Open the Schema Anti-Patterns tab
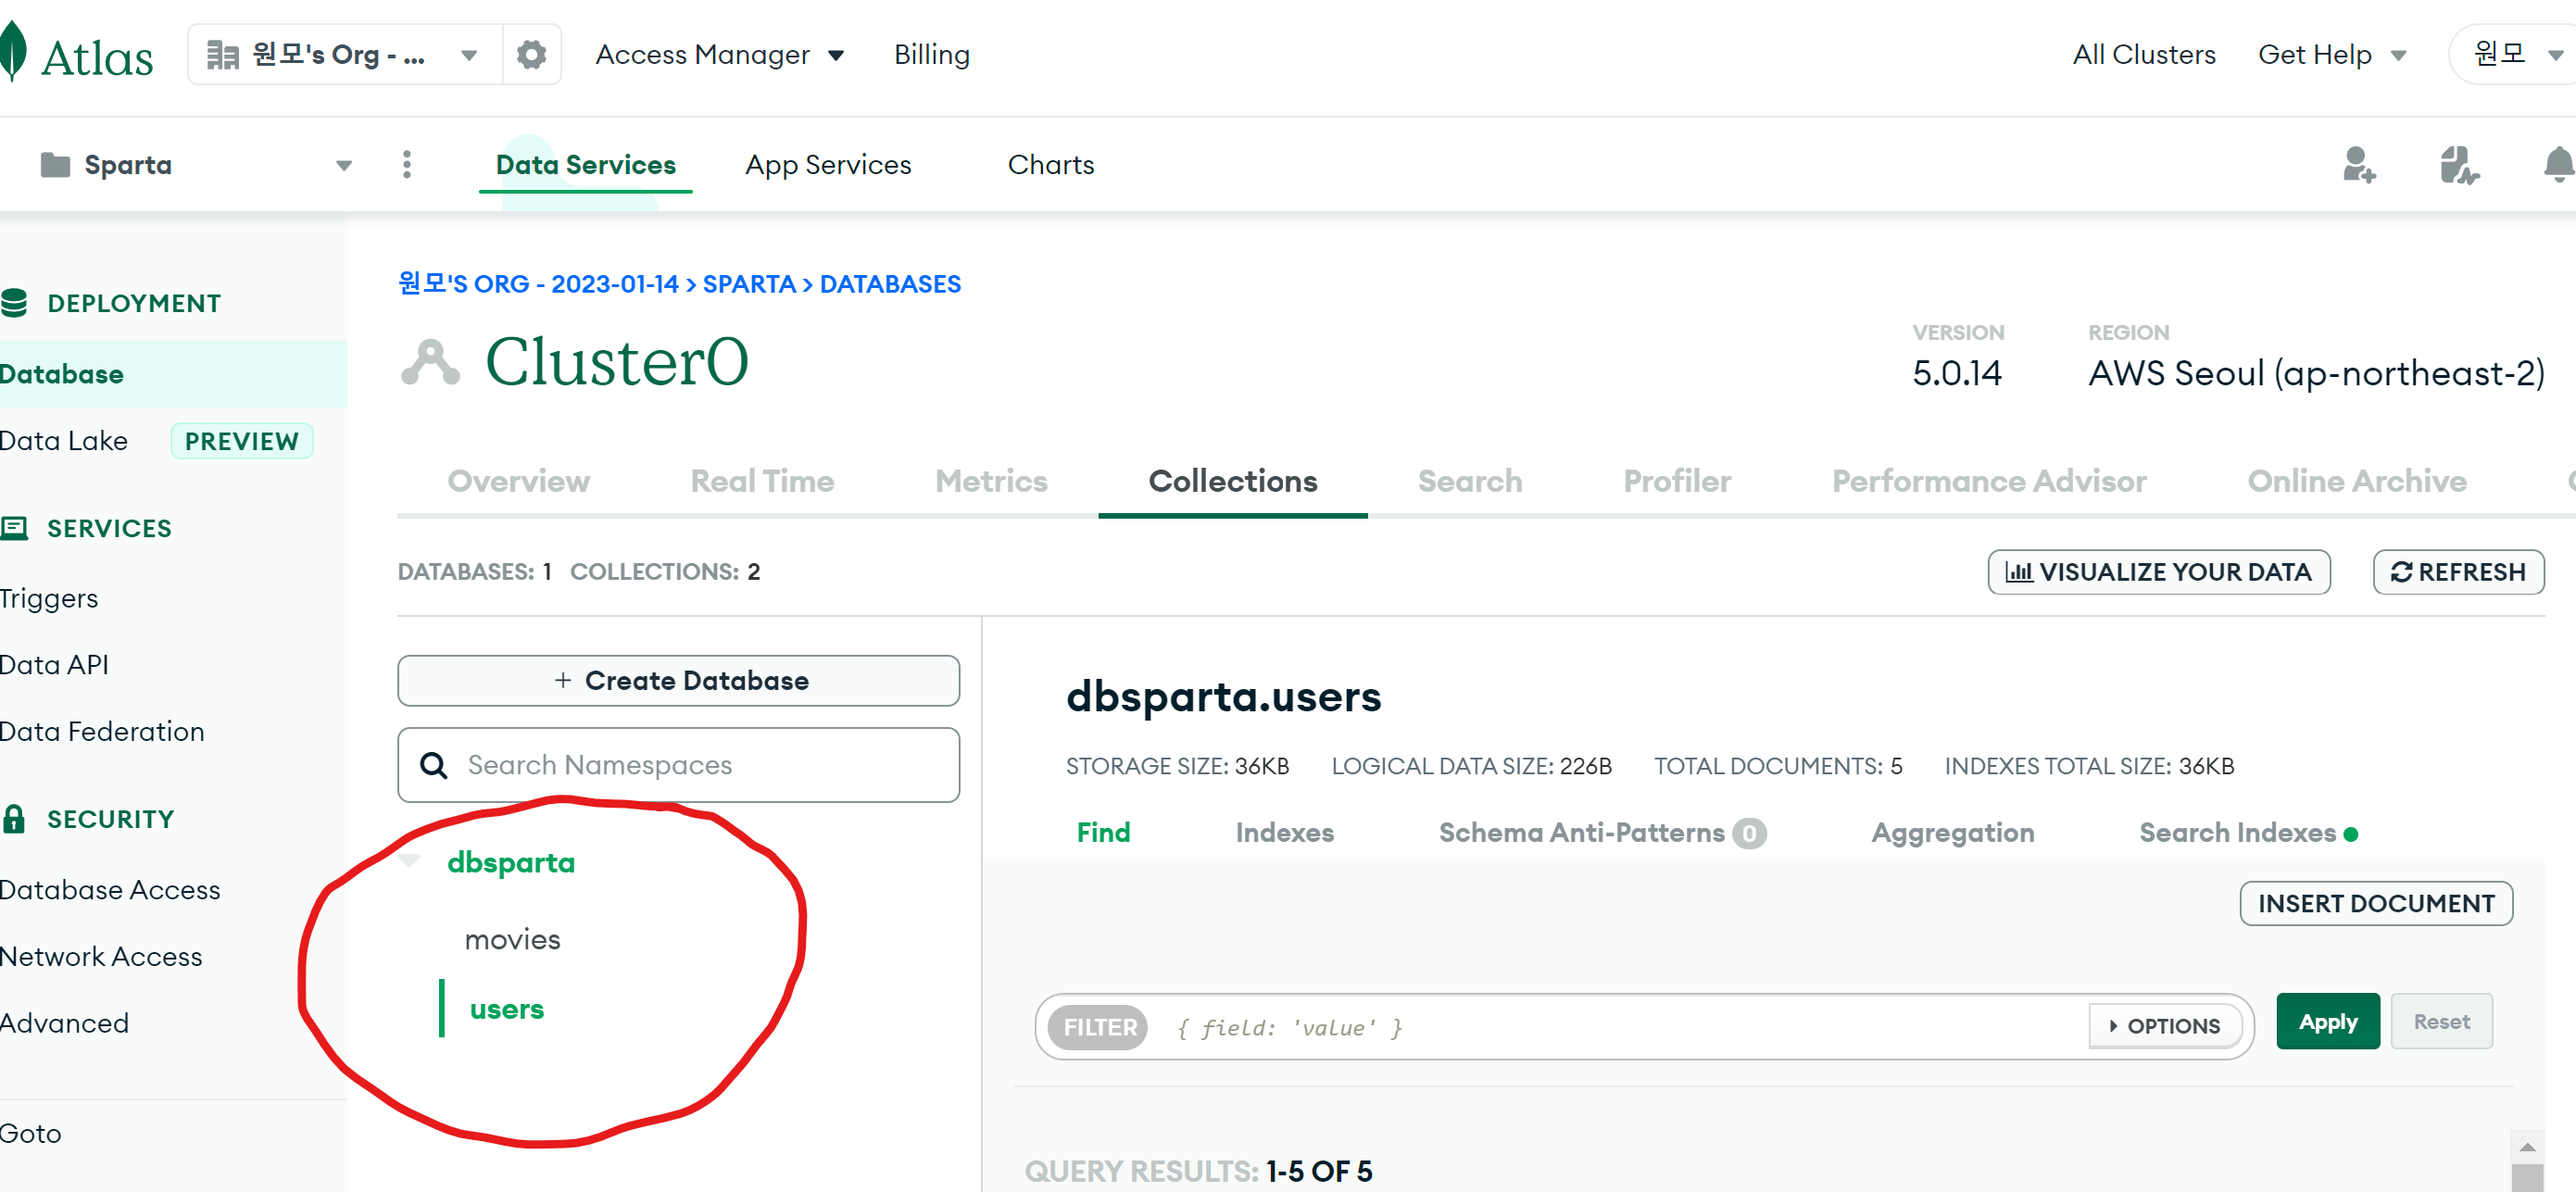2576x1192 pixels. 1602,832
